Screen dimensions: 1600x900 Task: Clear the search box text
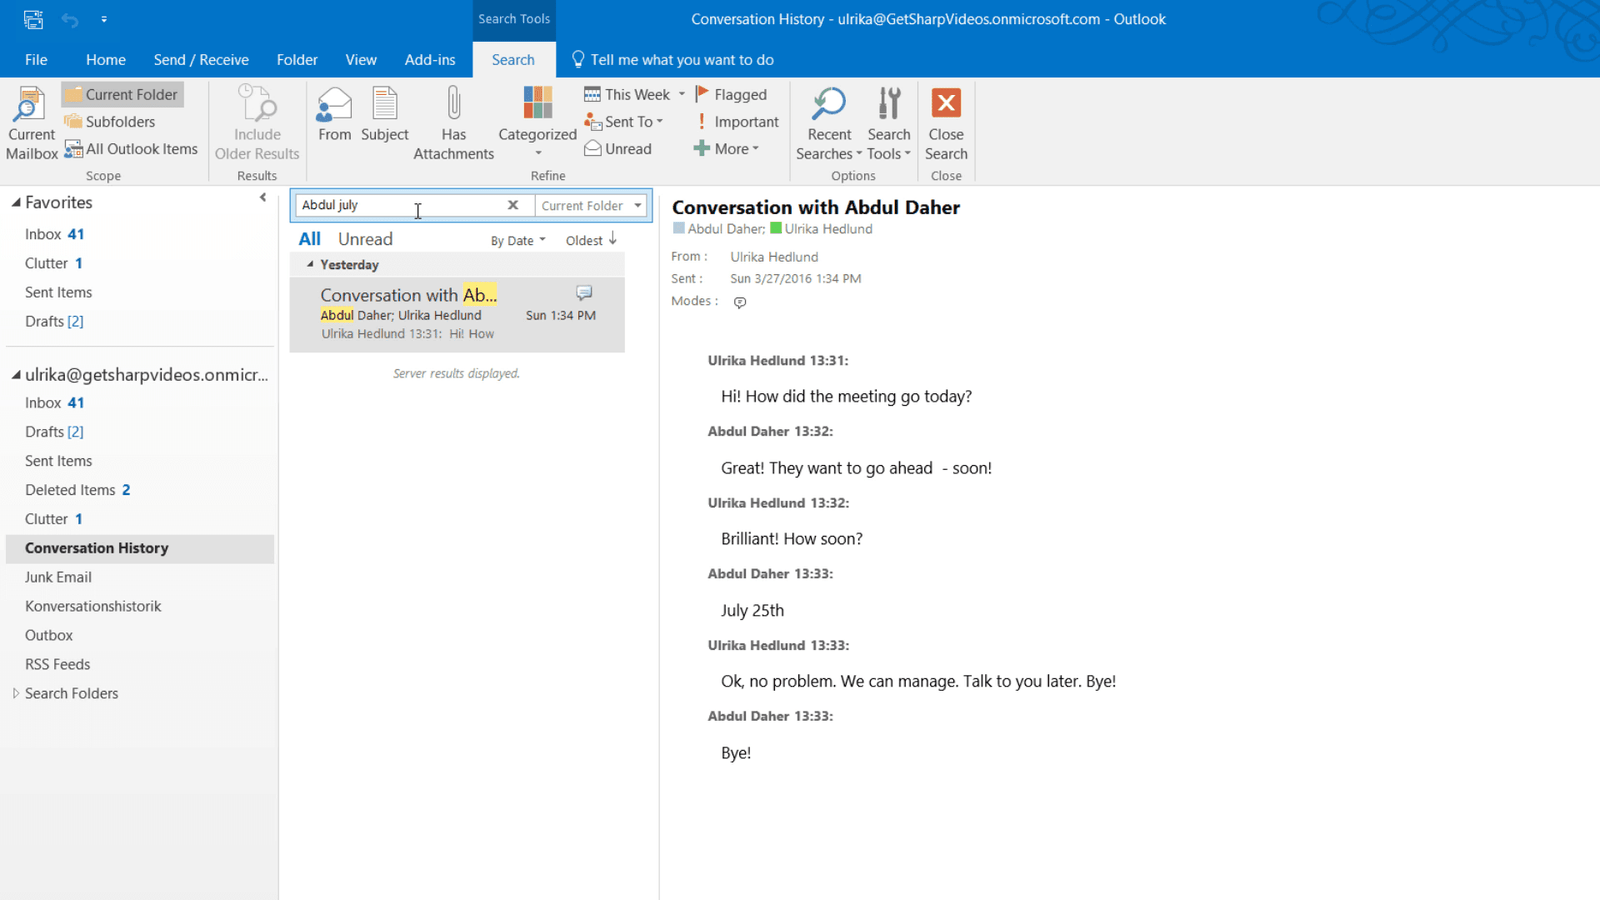pyautogui.click(x=513, y=205)
